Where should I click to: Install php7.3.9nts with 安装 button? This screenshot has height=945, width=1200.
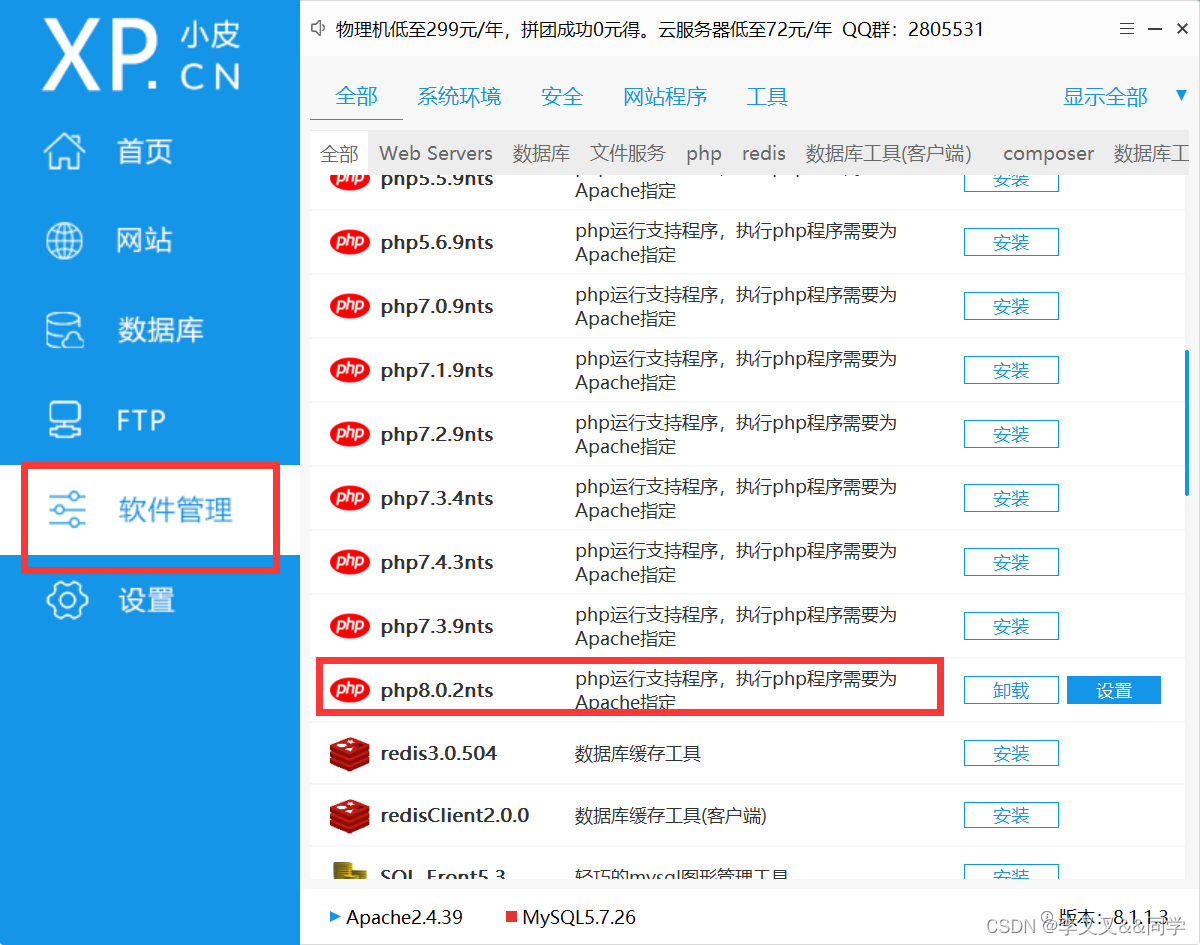(1011, 626)
